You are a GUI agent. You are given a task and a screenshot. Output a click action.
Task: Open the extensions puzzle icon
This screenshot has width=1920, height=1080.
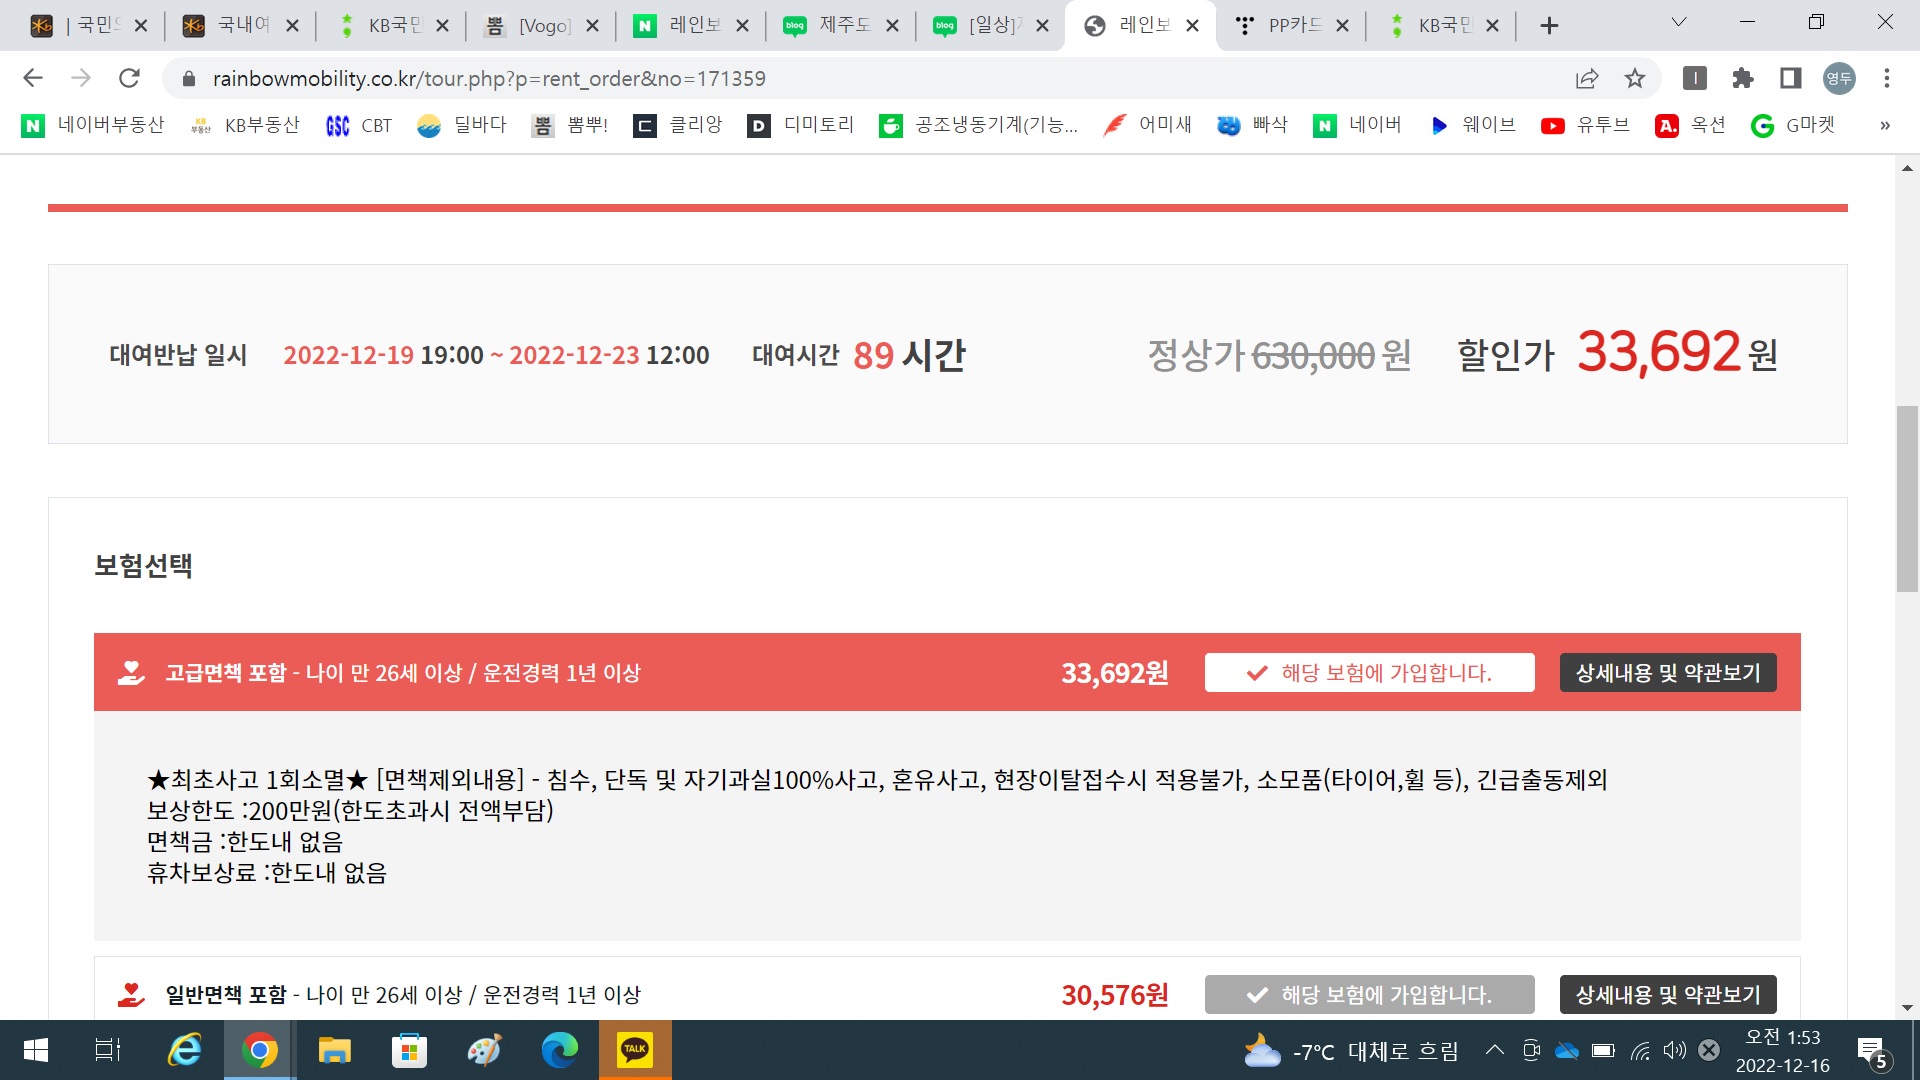pyautogui.click(x=1743, y=78)
